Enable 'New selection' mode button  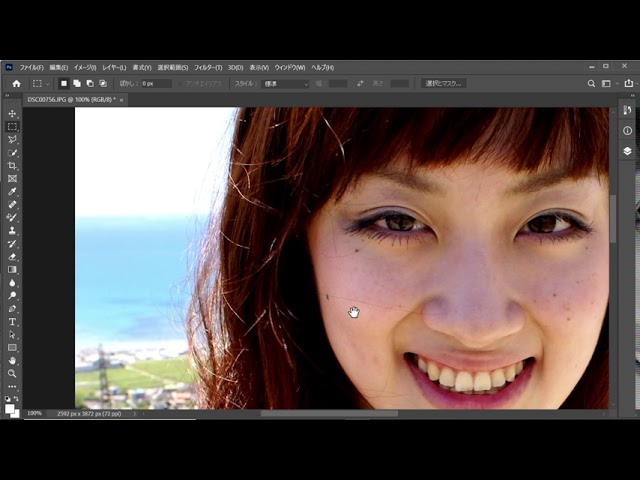tap(65, 84)
